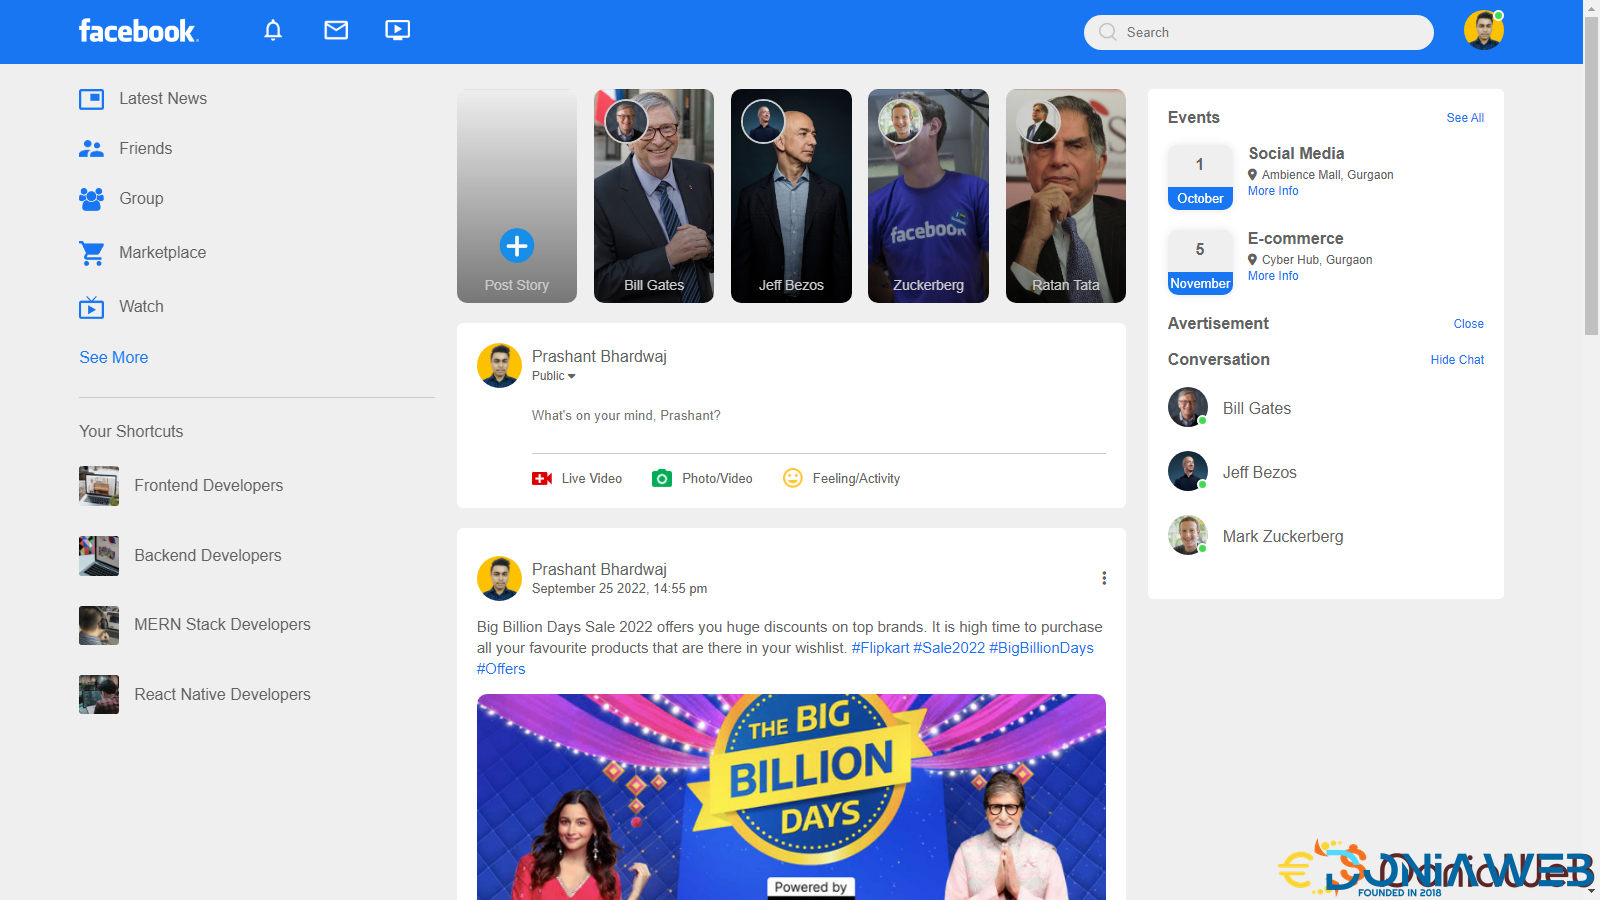Screen dimensions: 1600x900
Task: Click the Social Media event title
Action: 1296,153
